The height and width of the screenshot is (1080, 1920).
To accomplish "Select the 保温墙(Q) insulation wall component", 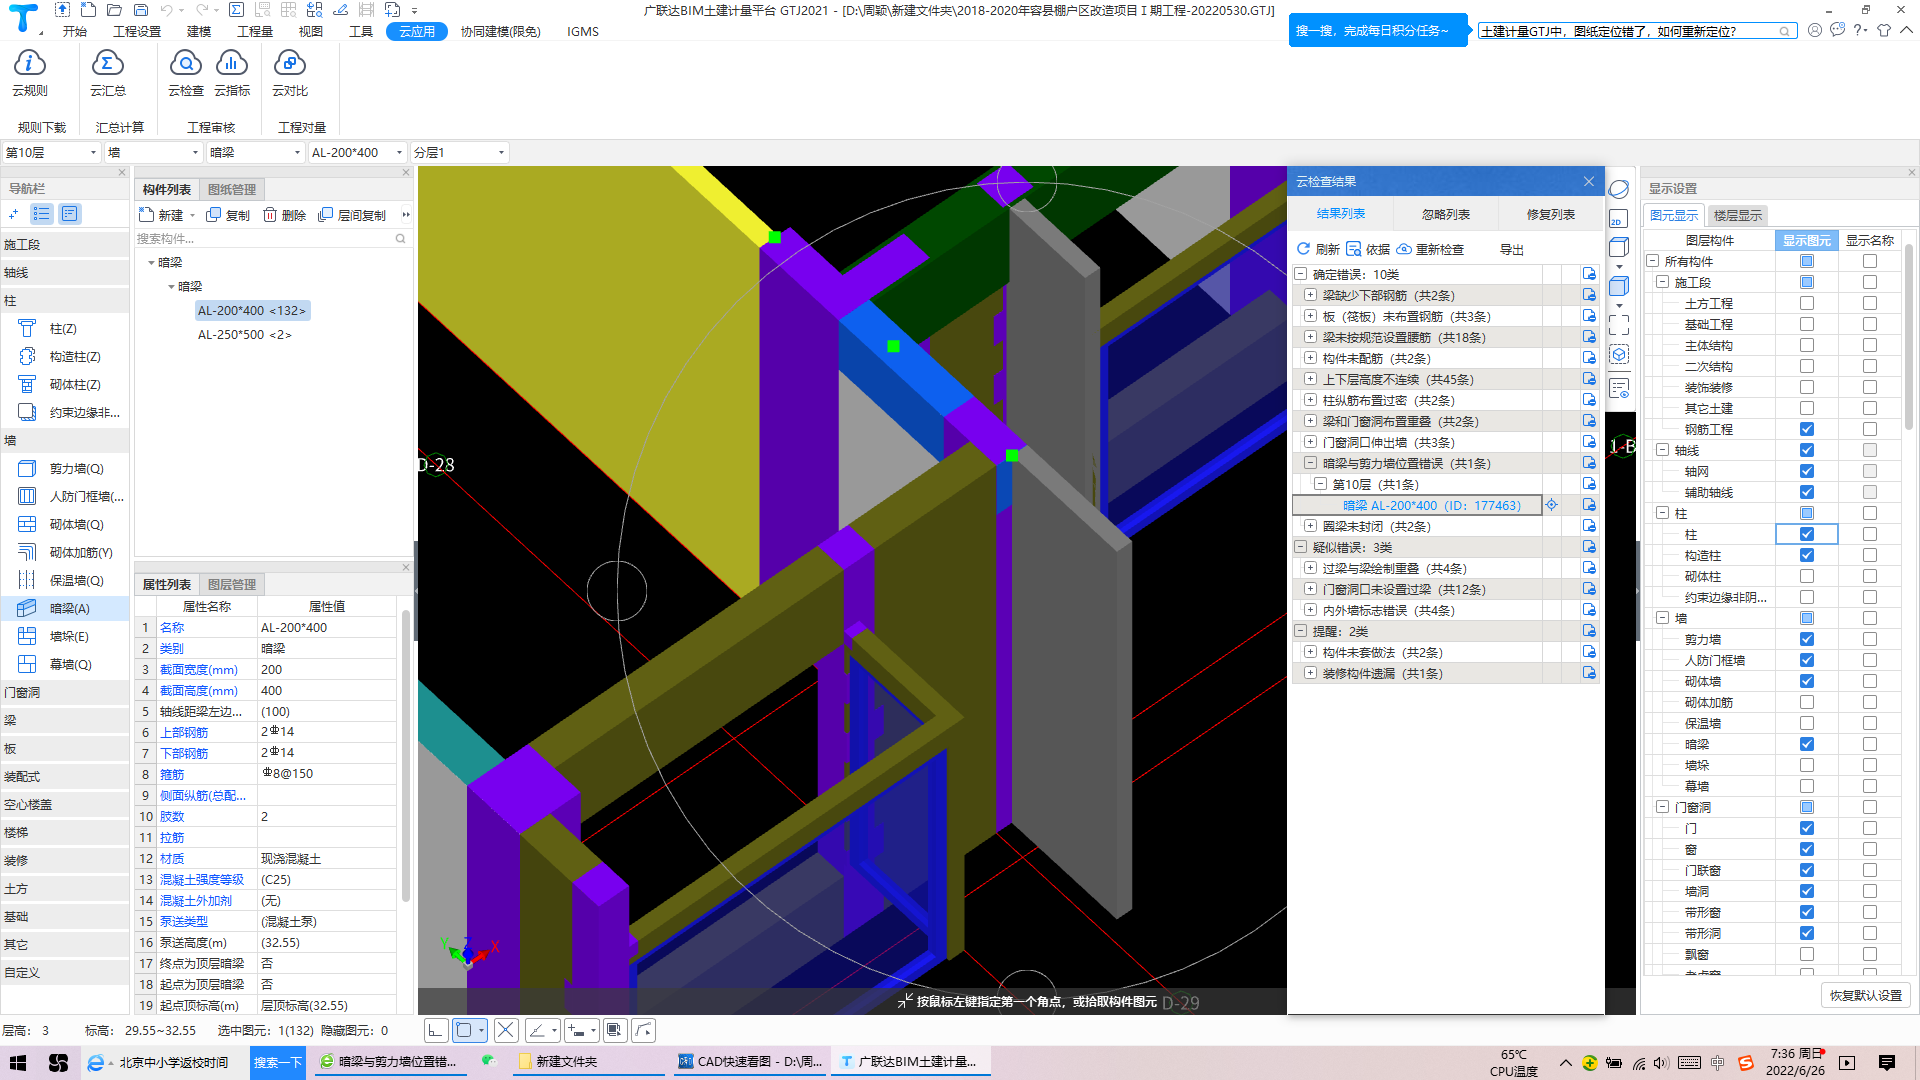I will (x=76, y=581).
